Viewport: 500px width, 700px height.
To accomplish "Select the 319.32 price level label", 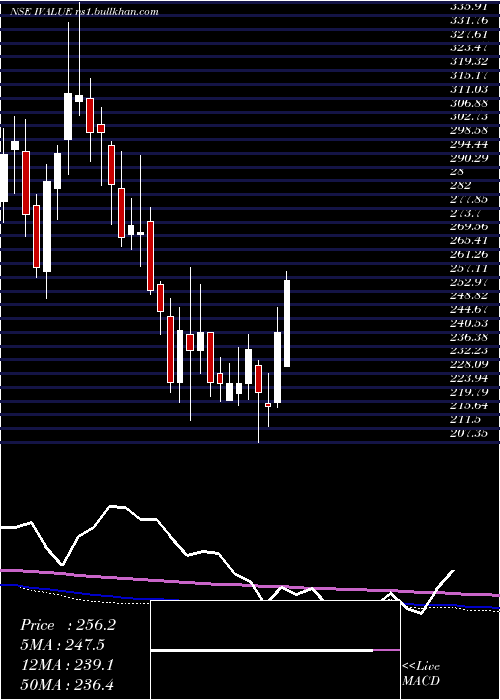I will point(470,61).
